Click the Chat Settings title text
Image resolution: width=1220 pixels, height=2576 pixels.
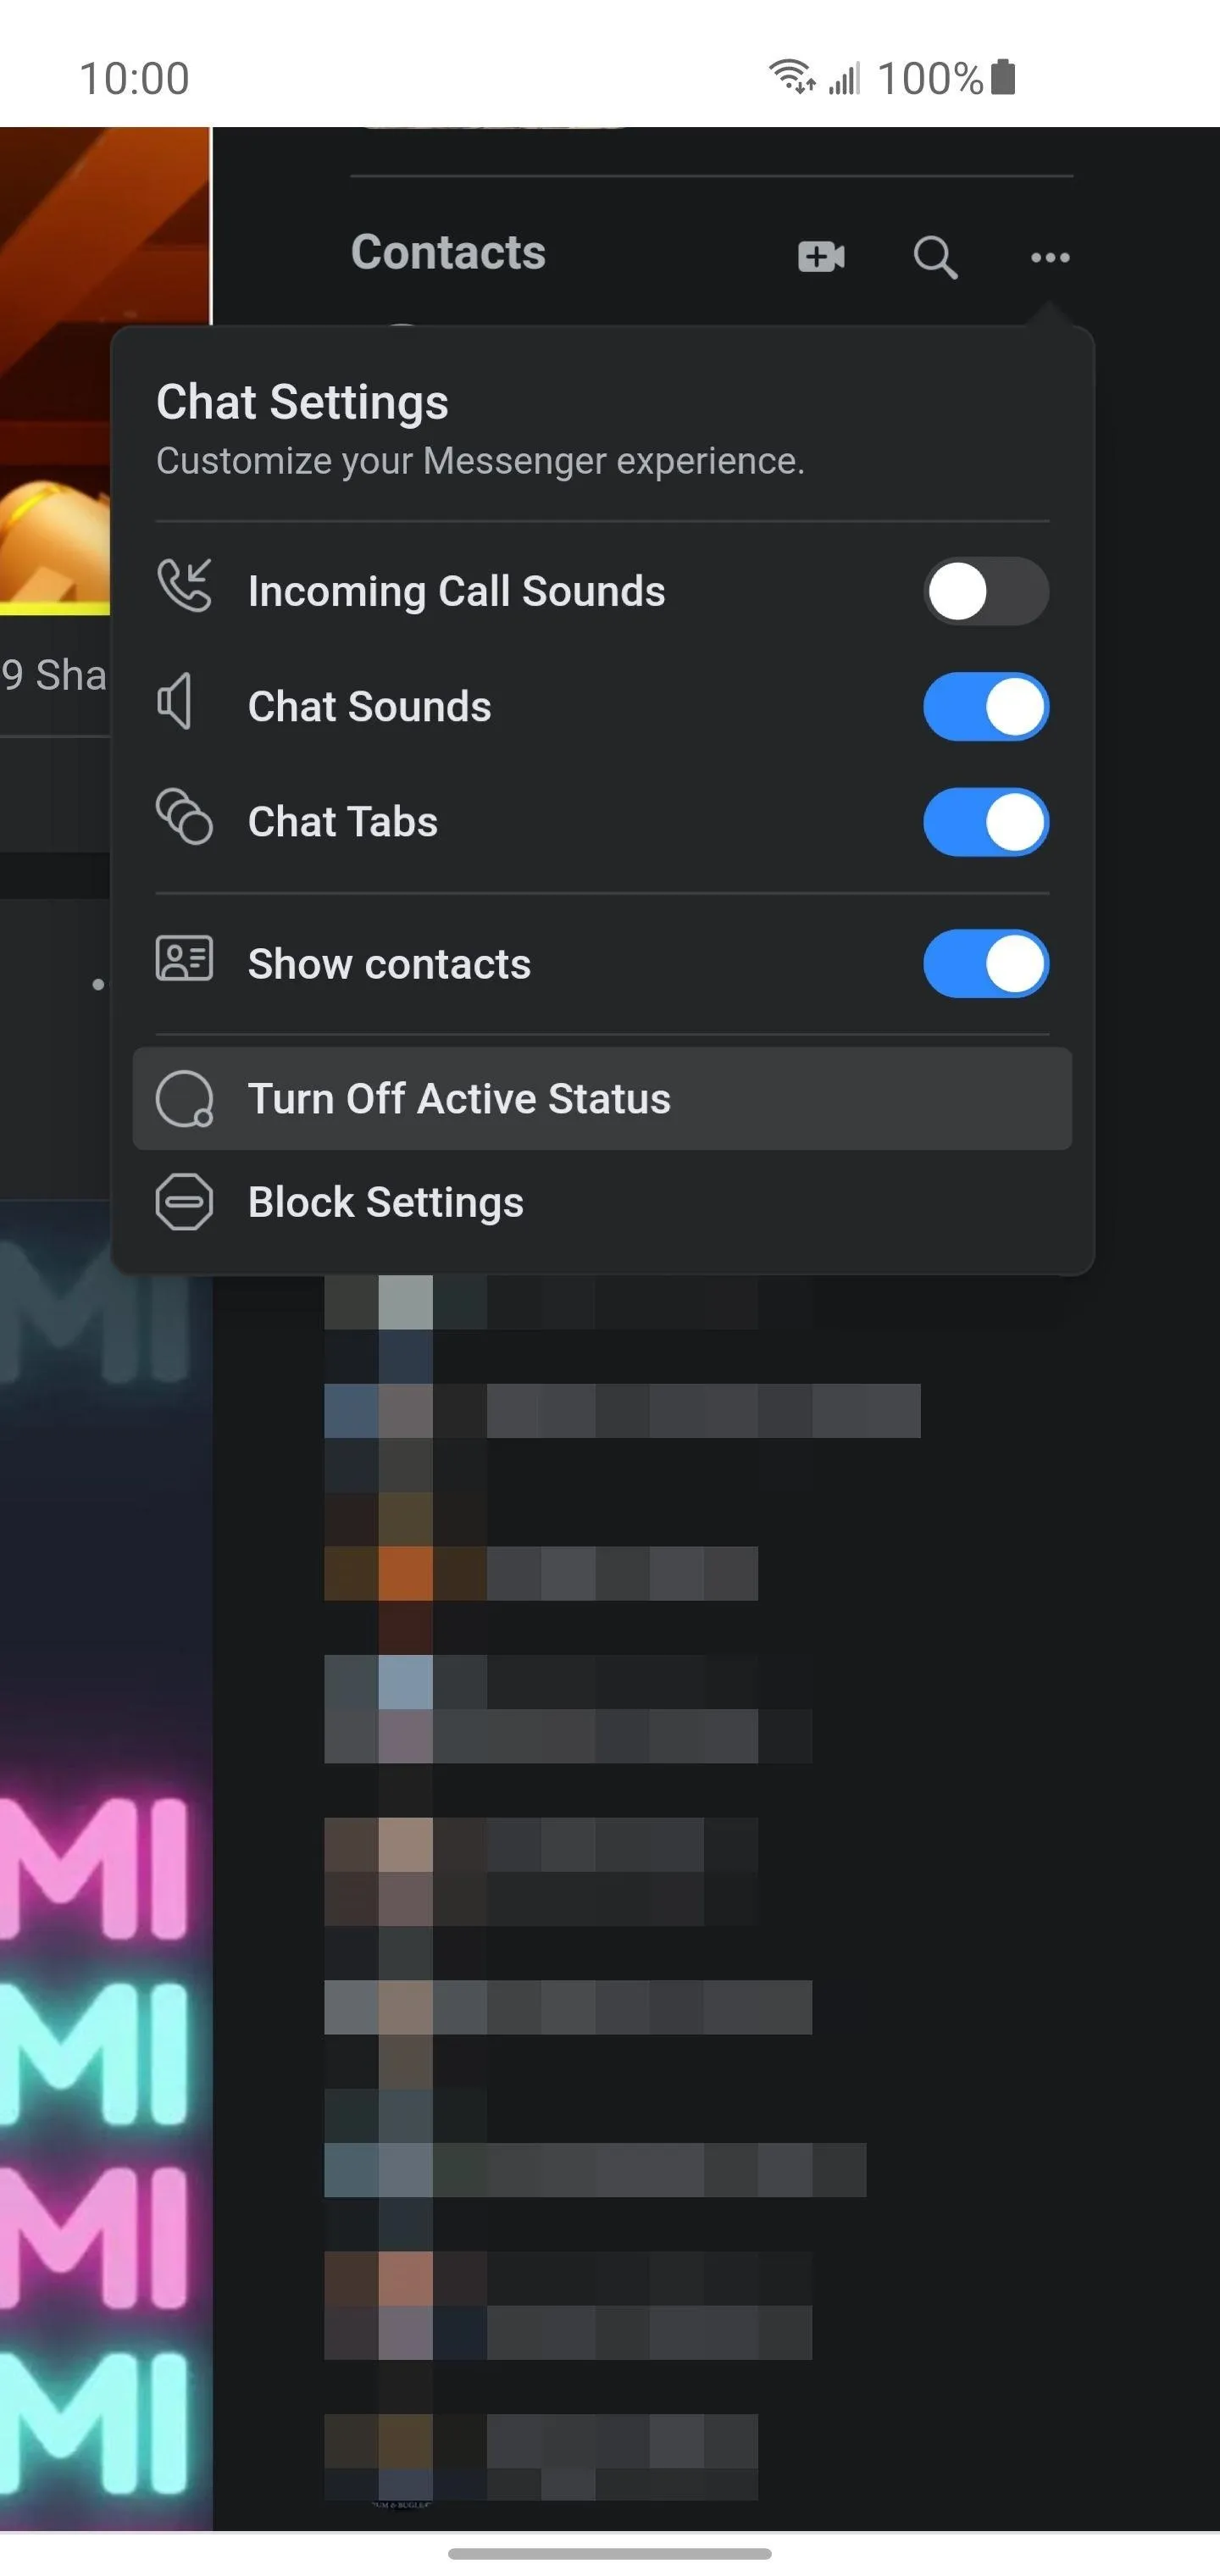[x=302, y=402]
